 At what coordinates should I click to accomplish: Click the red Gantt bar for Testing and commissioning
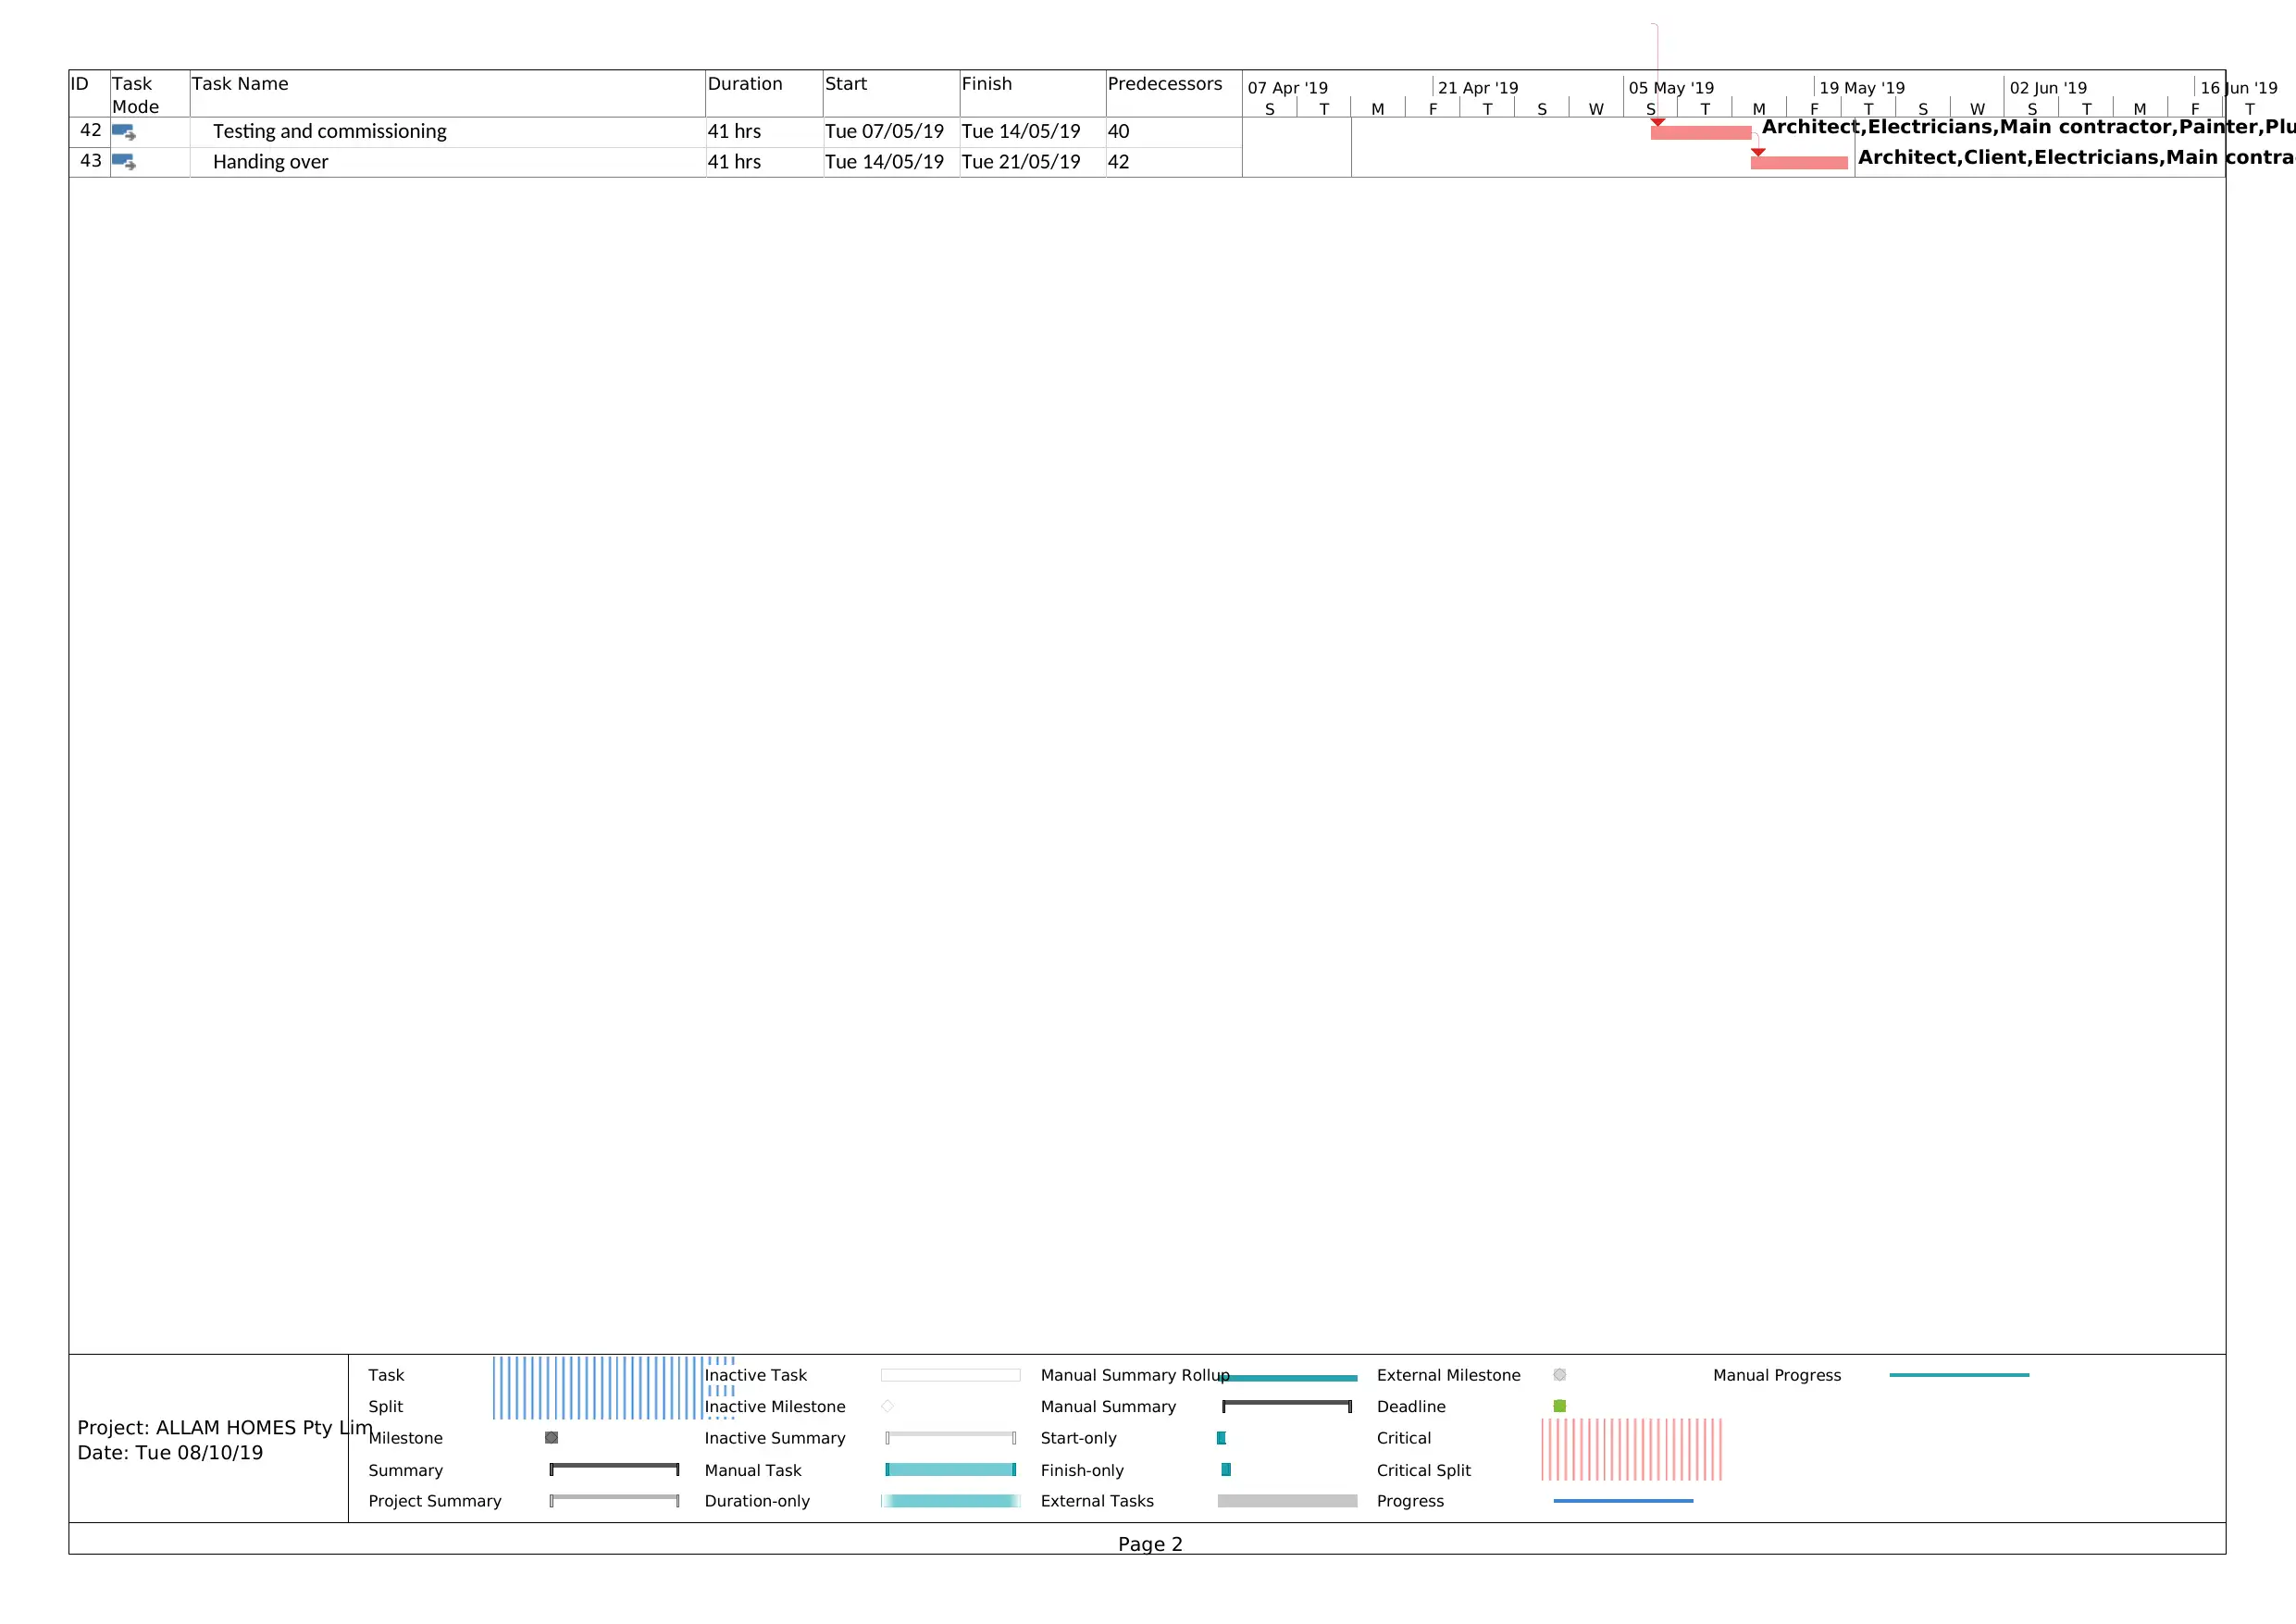pyautogui.click(x=1700, y=133)
